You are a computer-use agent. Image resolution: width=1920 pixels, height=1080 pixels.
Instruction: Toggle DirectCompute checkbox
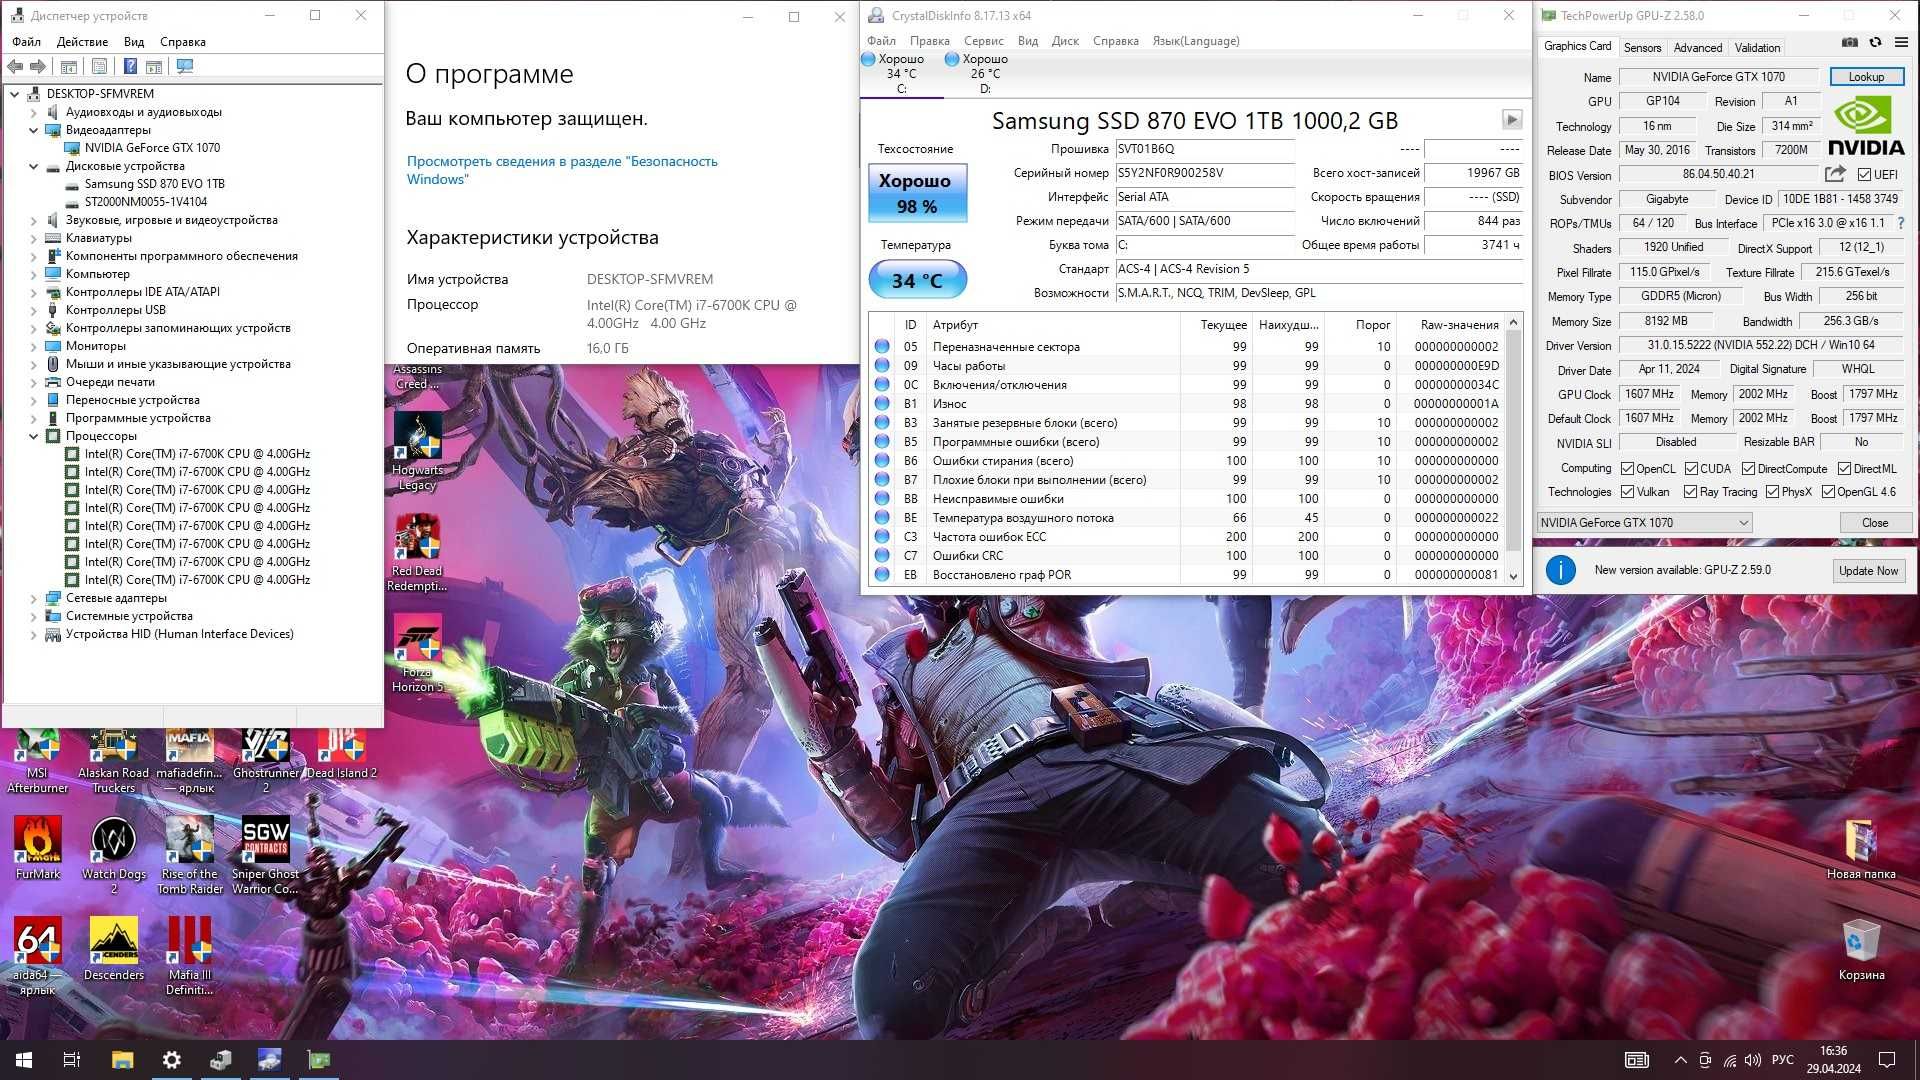tap(1748, 469)
